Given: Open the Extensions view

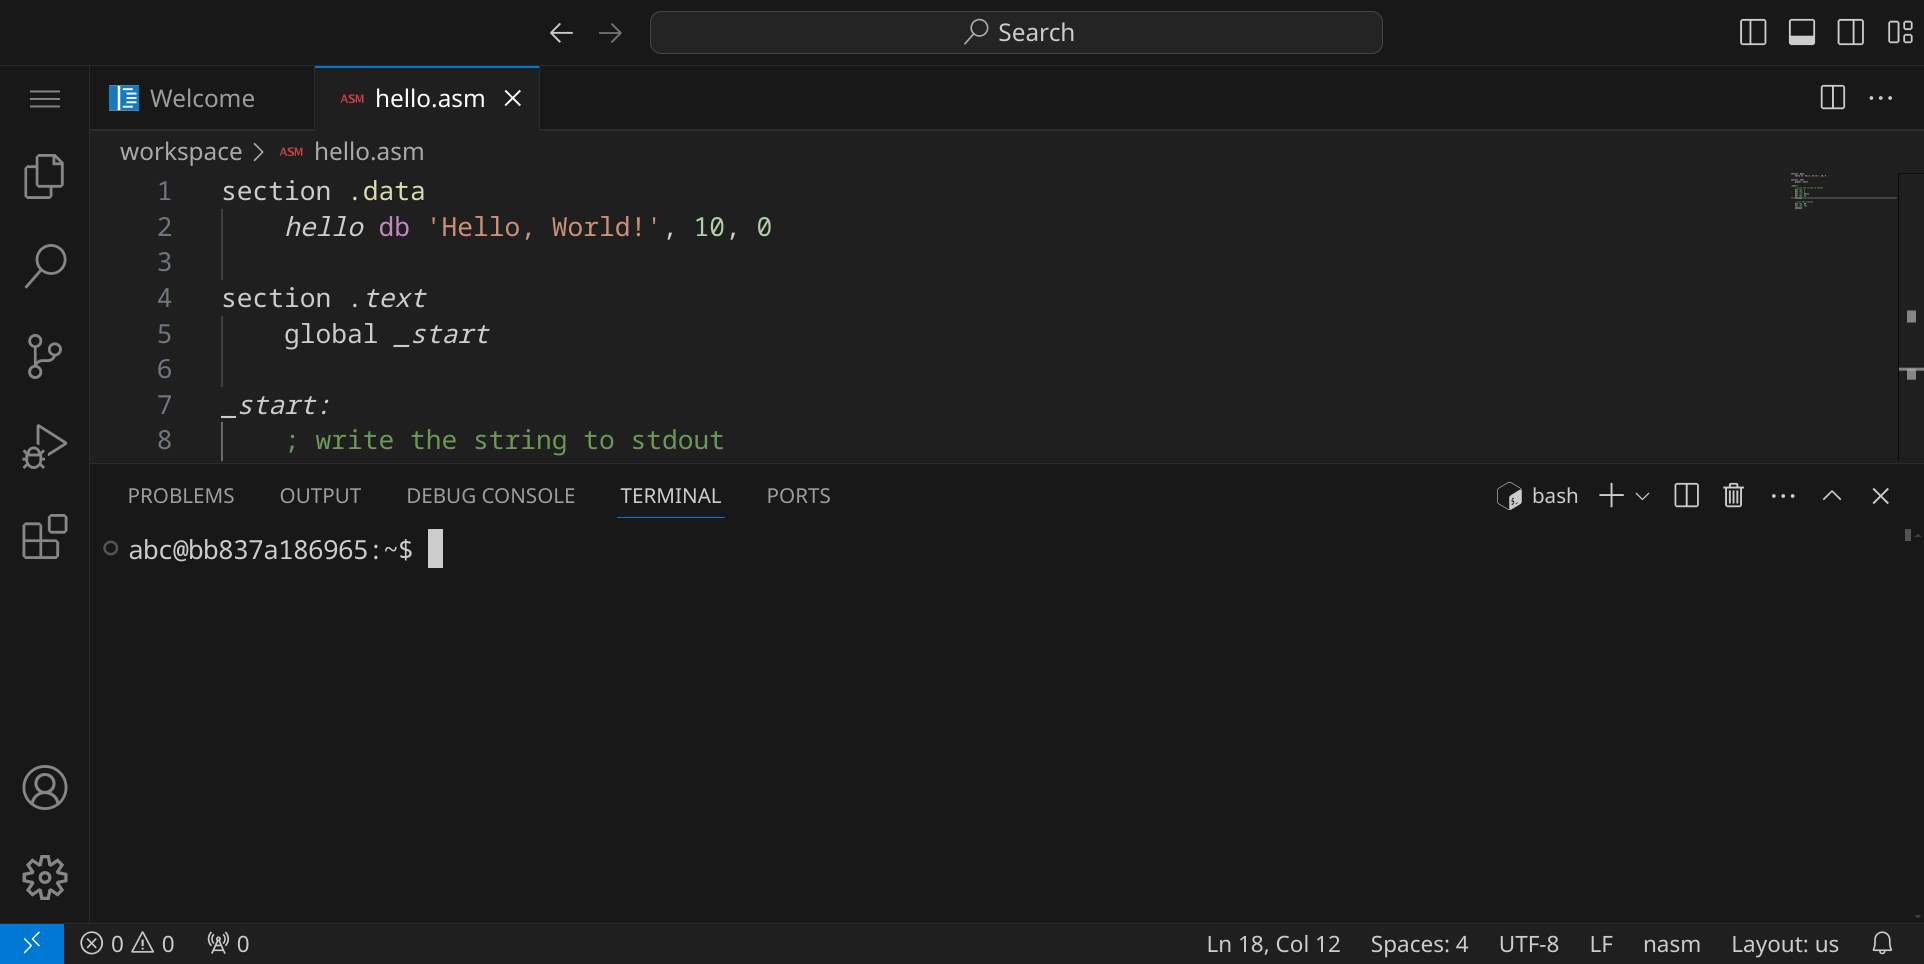Looking at the screenshot, I should [x=44, y=537].
